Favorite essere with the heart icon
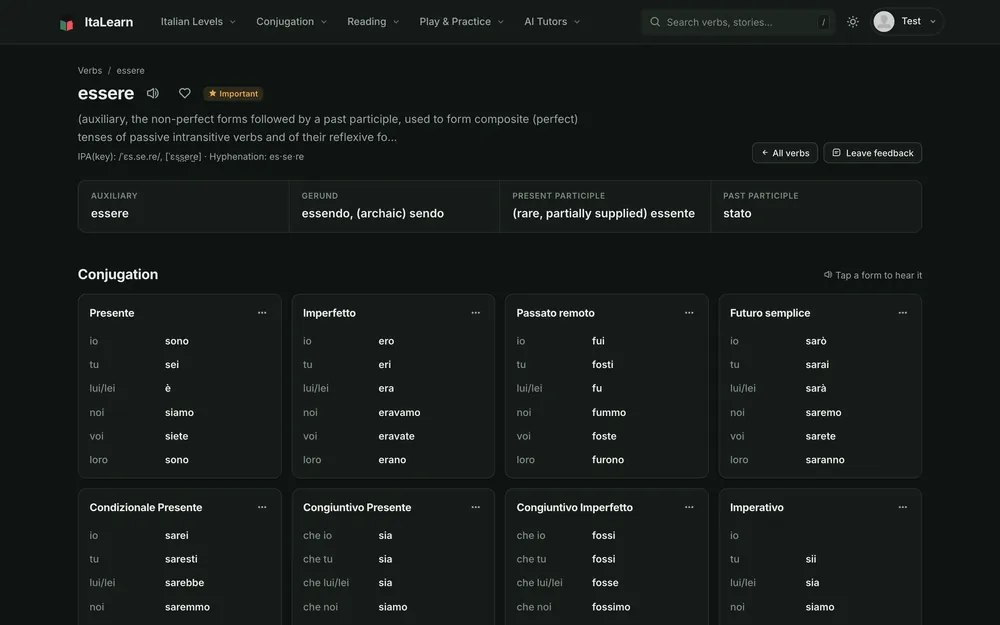This screenshot has width=1000, height=625. 184,93
